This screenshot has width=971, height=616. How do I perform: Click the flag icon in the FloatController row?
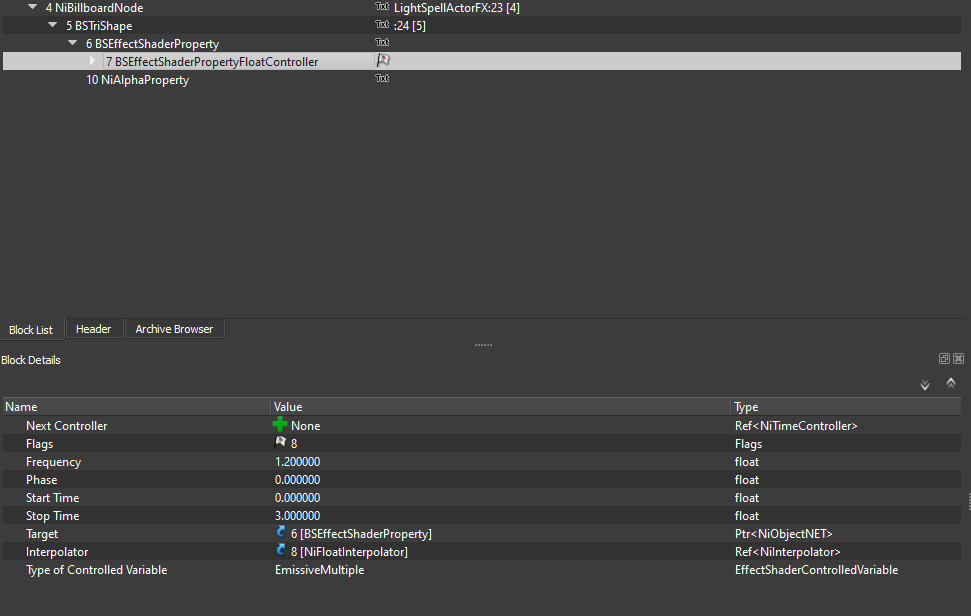383,60
